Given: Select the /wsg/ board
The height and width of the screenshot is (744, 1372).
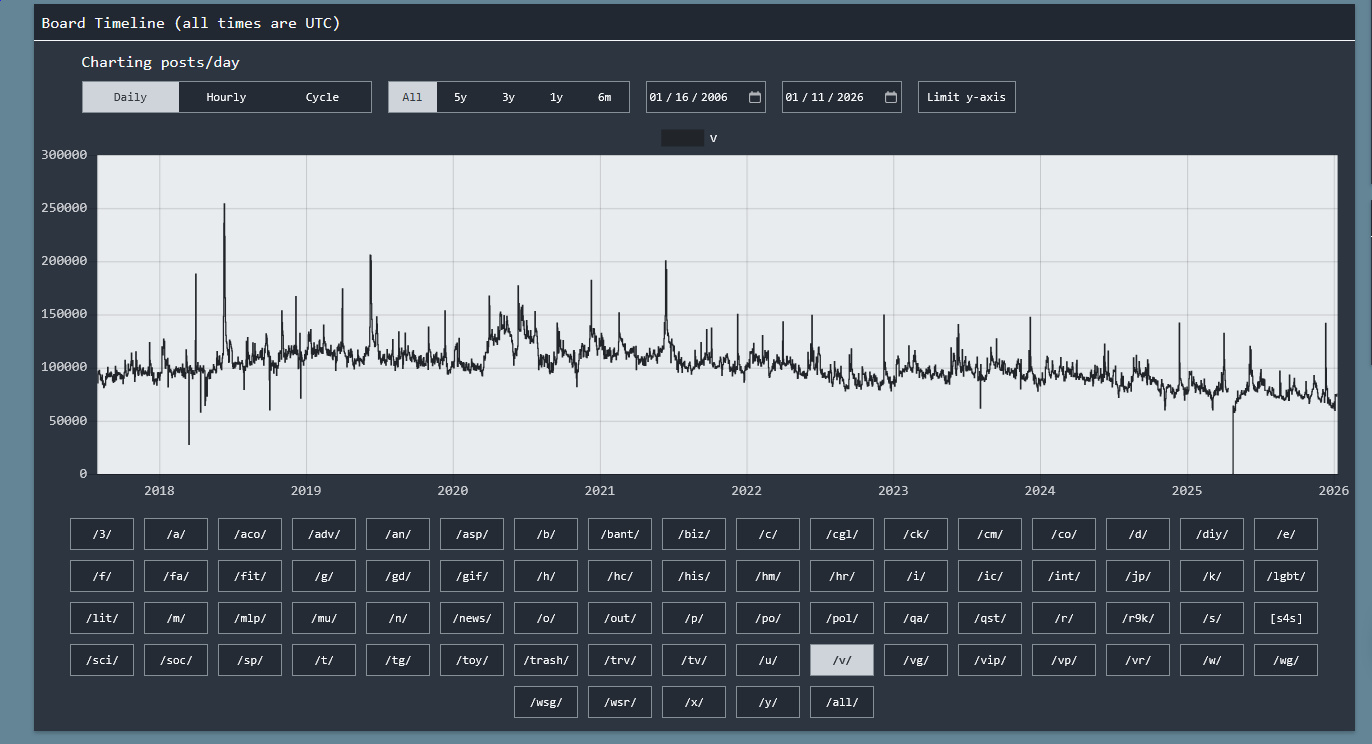Looking at the screenshot, I should [546, 702].
